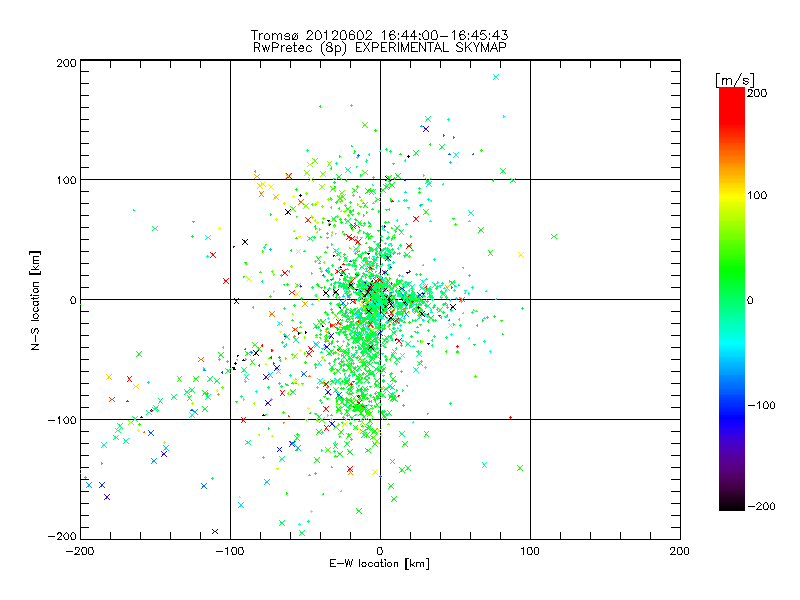Screen dimensions: 800x600
Task: Click the velocity color bar gradient
Action: click(x=732, y=299)
